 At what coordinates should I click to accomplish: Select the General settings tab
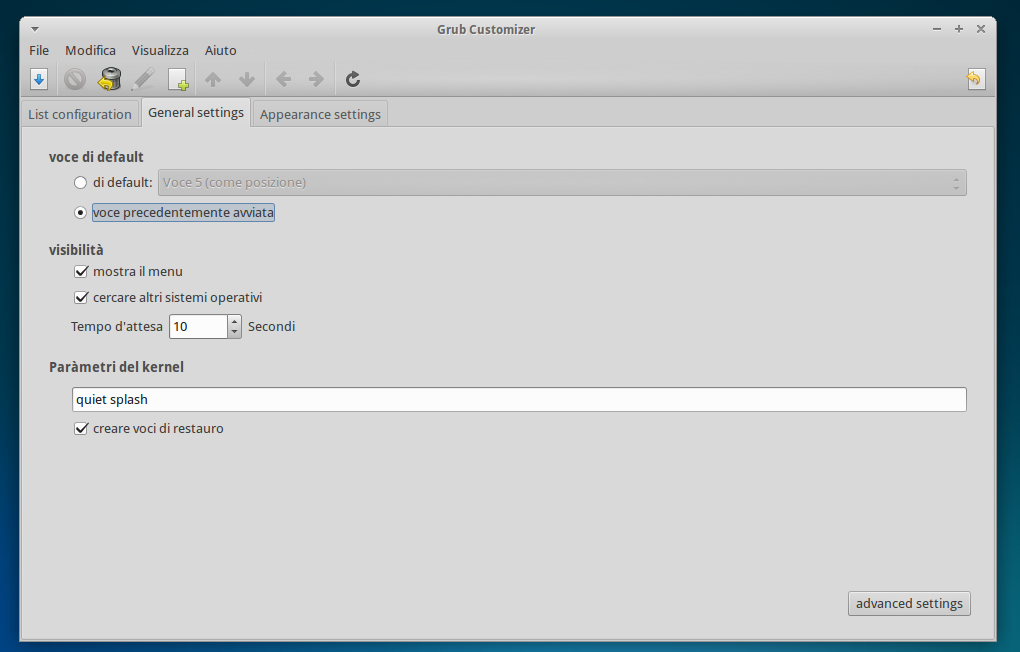point(196,113)
